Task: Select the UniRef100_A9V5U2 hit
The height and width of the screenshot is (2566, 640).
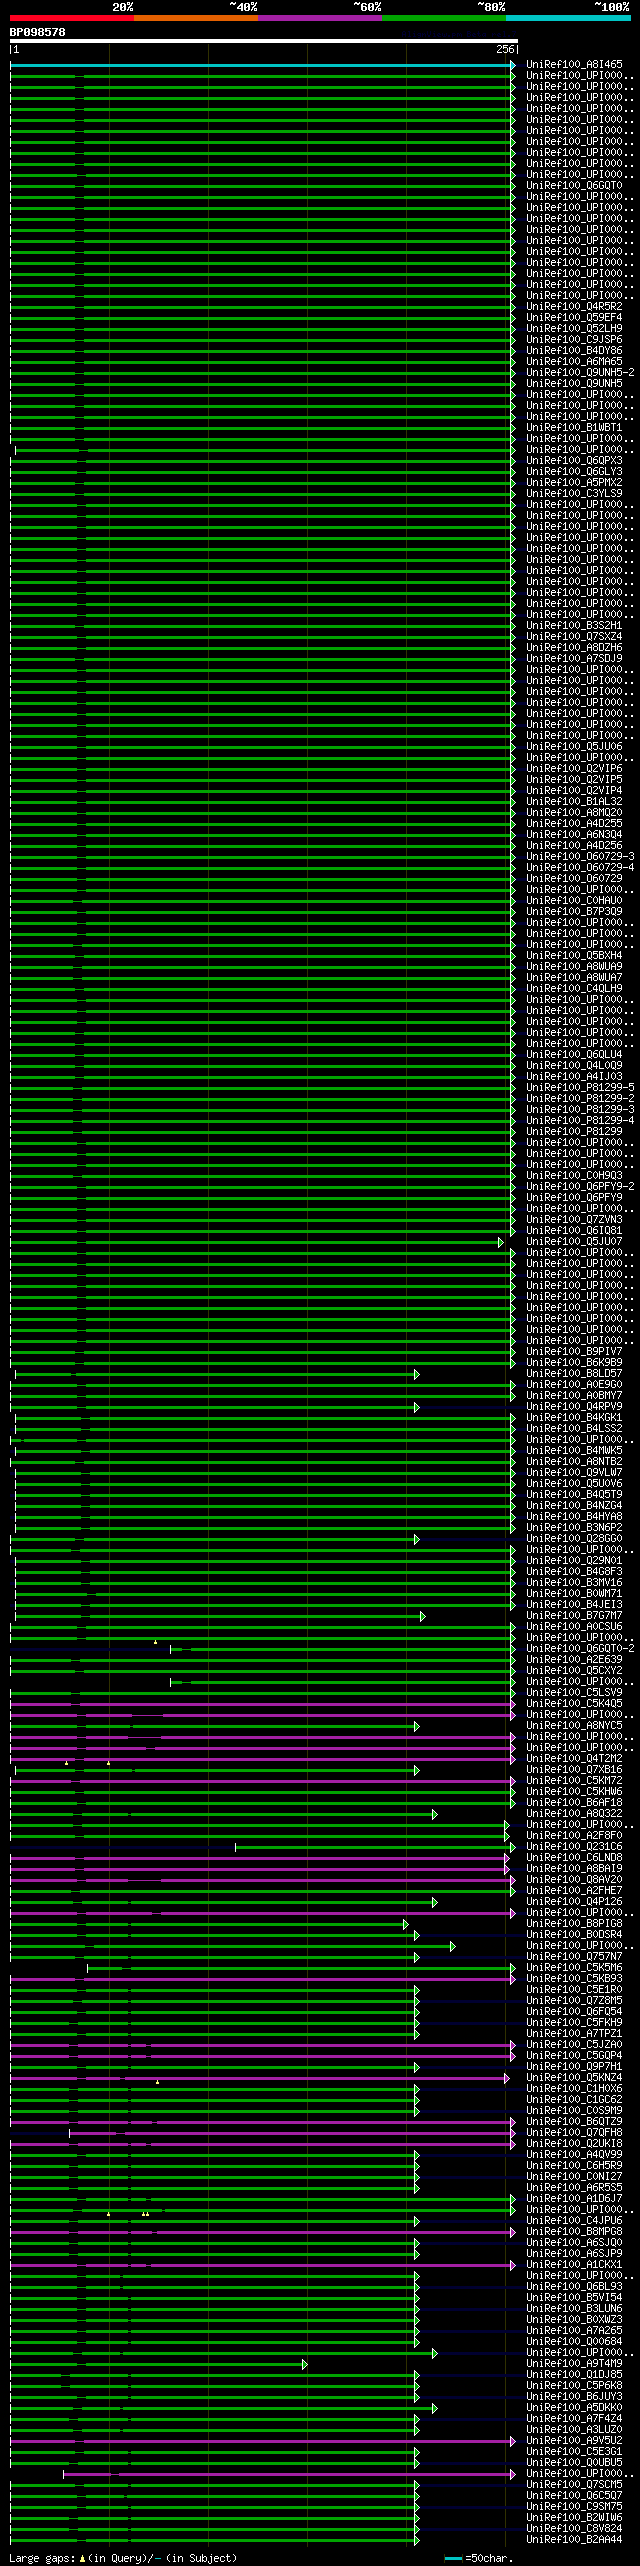Action: pos(574,2441)
